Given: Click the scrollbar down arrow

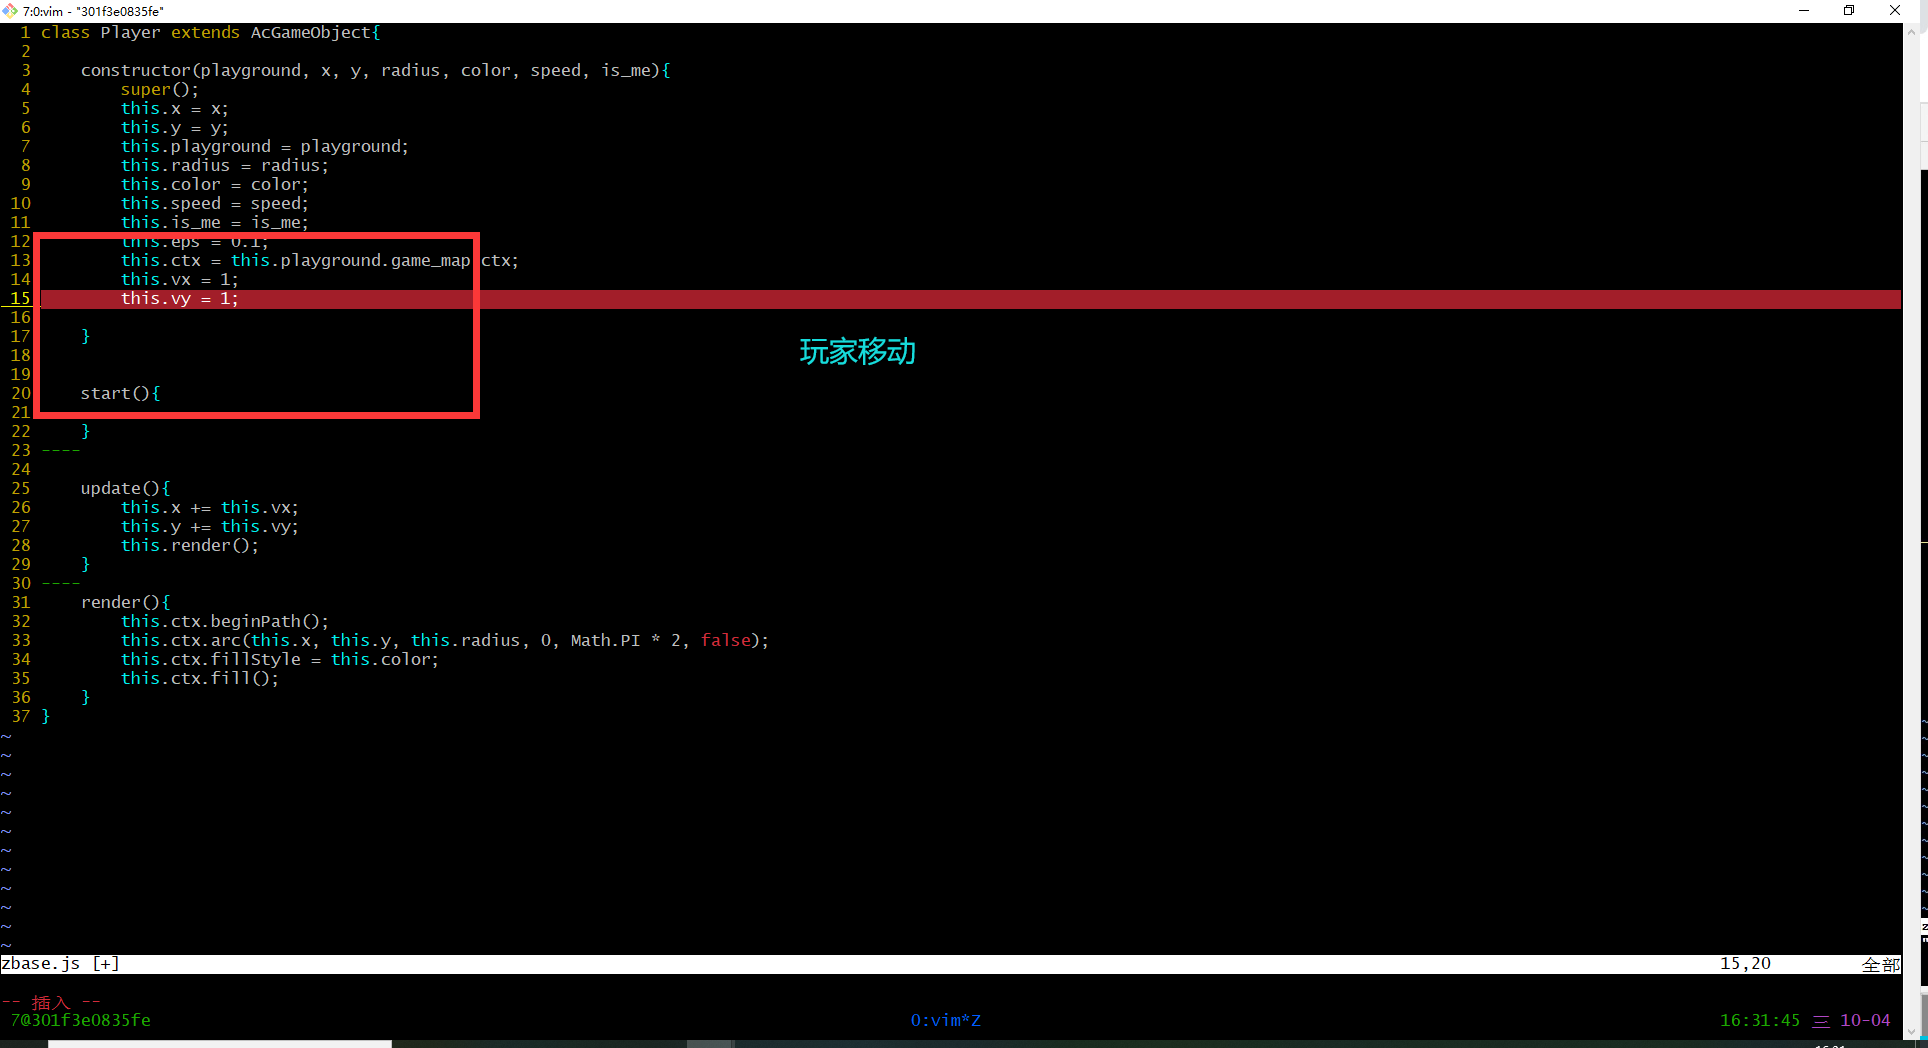Looking at the screenshot, I should pos(1911,1031).
